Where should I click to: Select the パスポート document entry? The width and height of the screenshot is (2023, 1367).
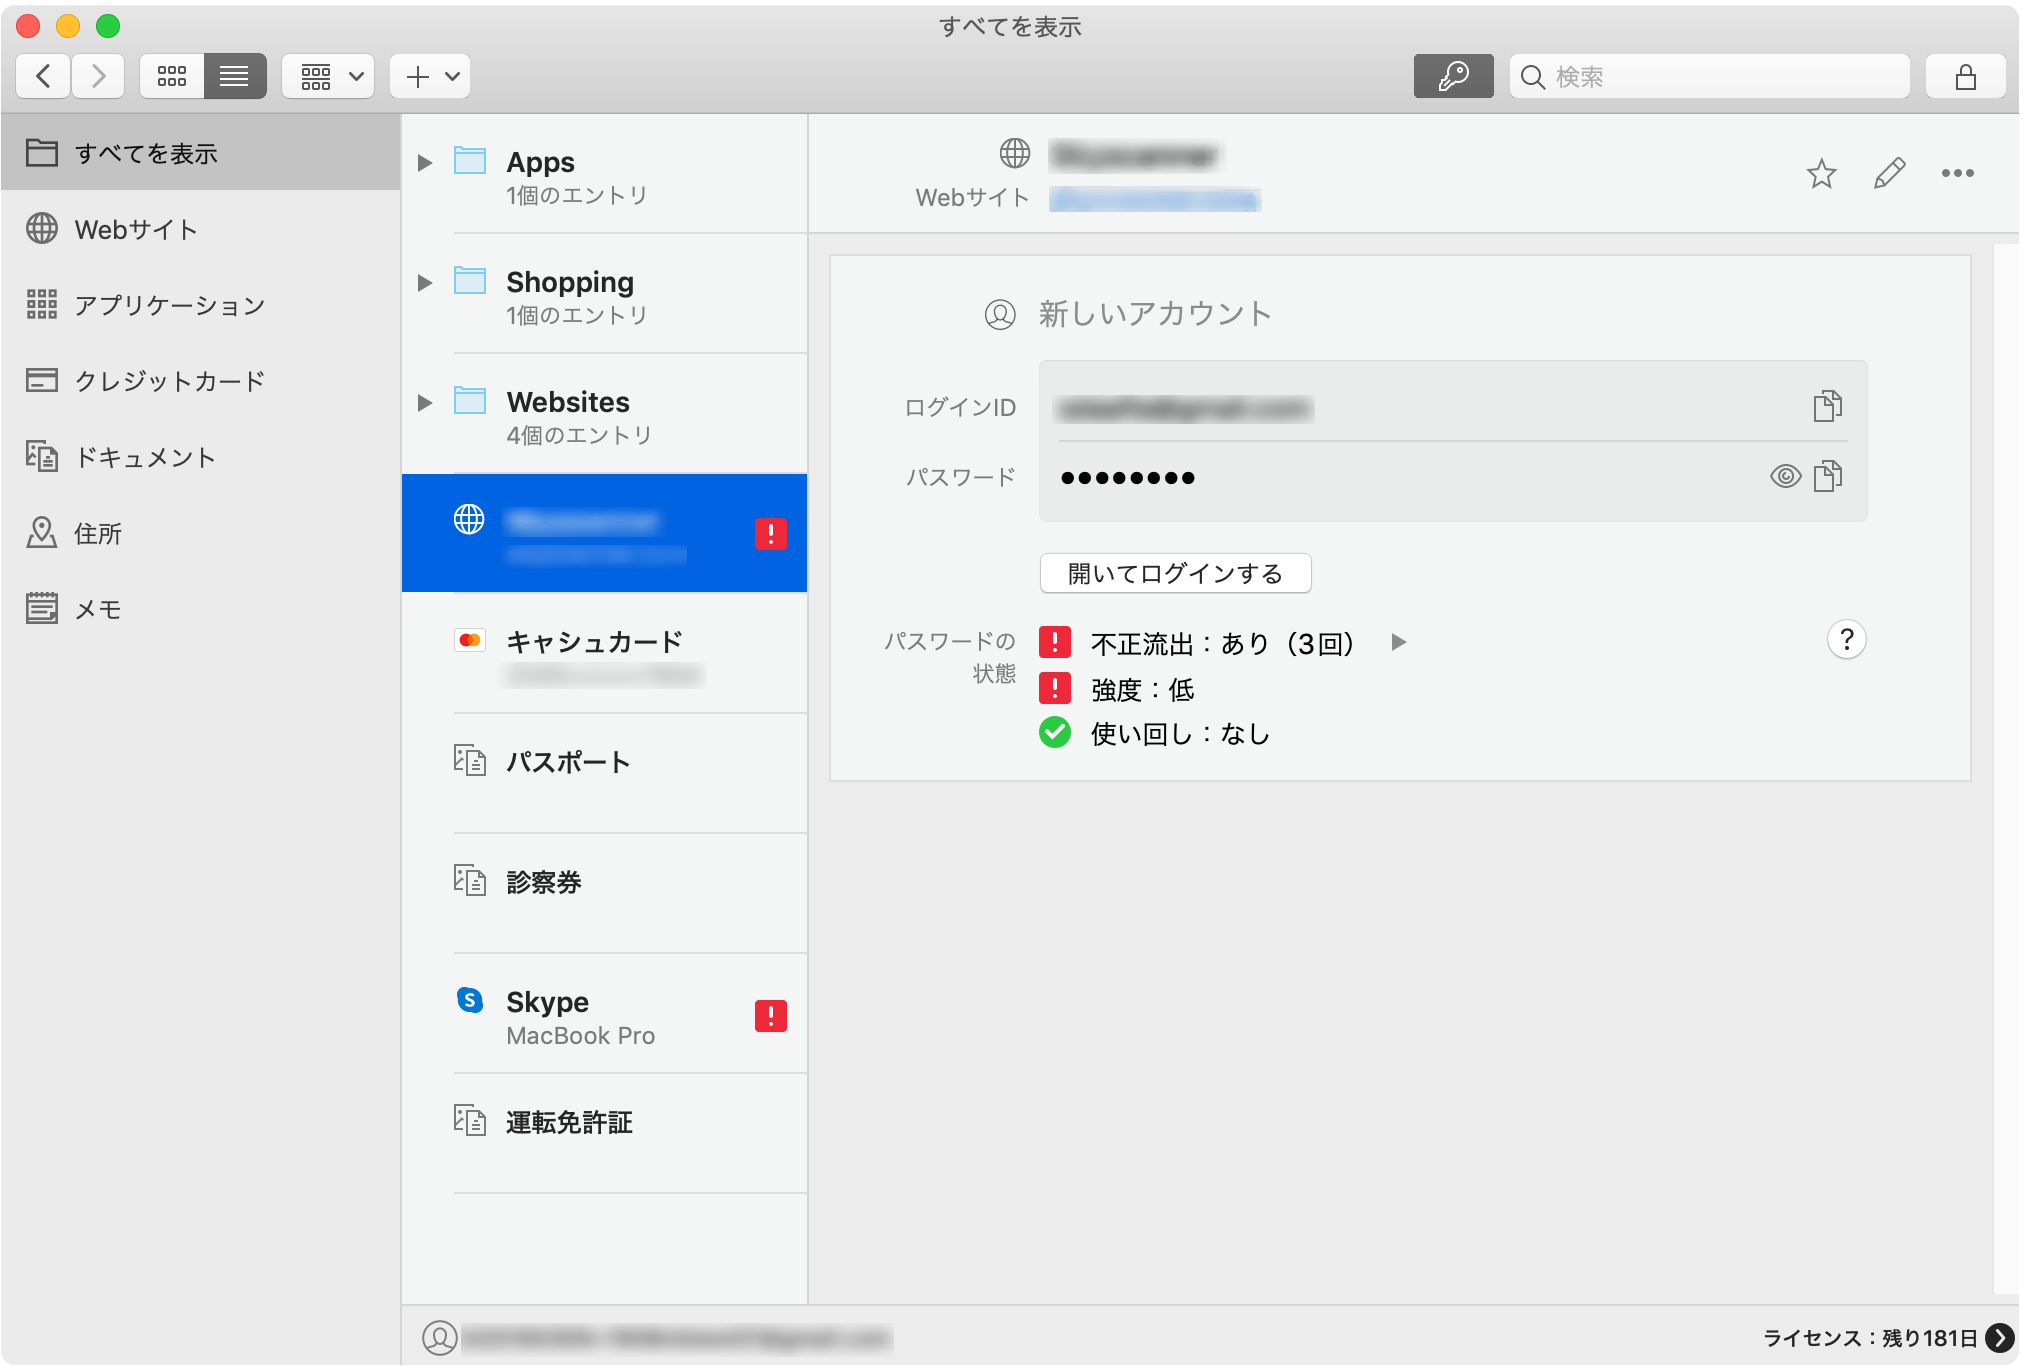tap(605, 774)
